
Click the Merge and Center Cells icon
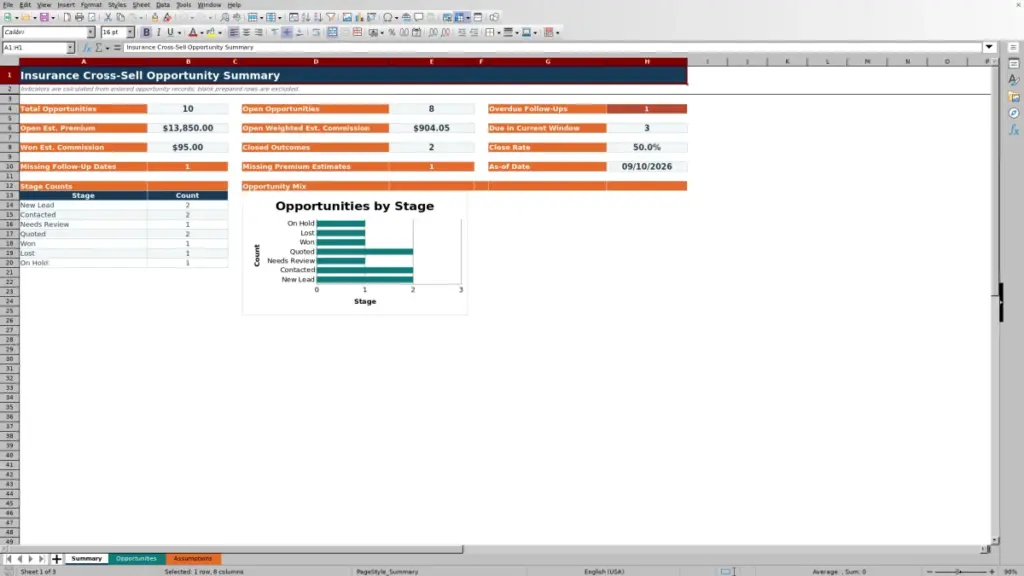(332, 32)
